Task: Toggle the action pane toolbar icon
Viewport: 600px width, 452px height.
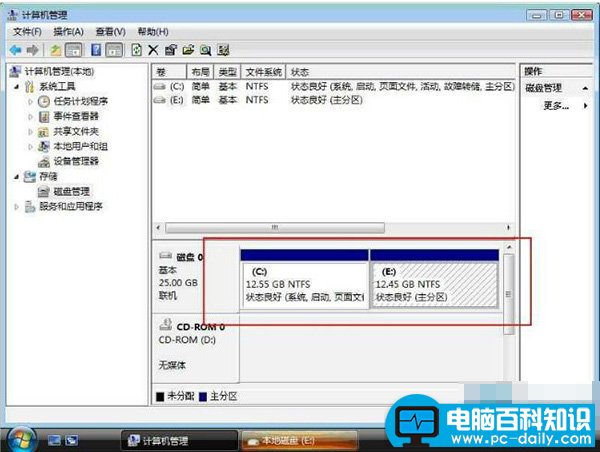Action: 114,50
